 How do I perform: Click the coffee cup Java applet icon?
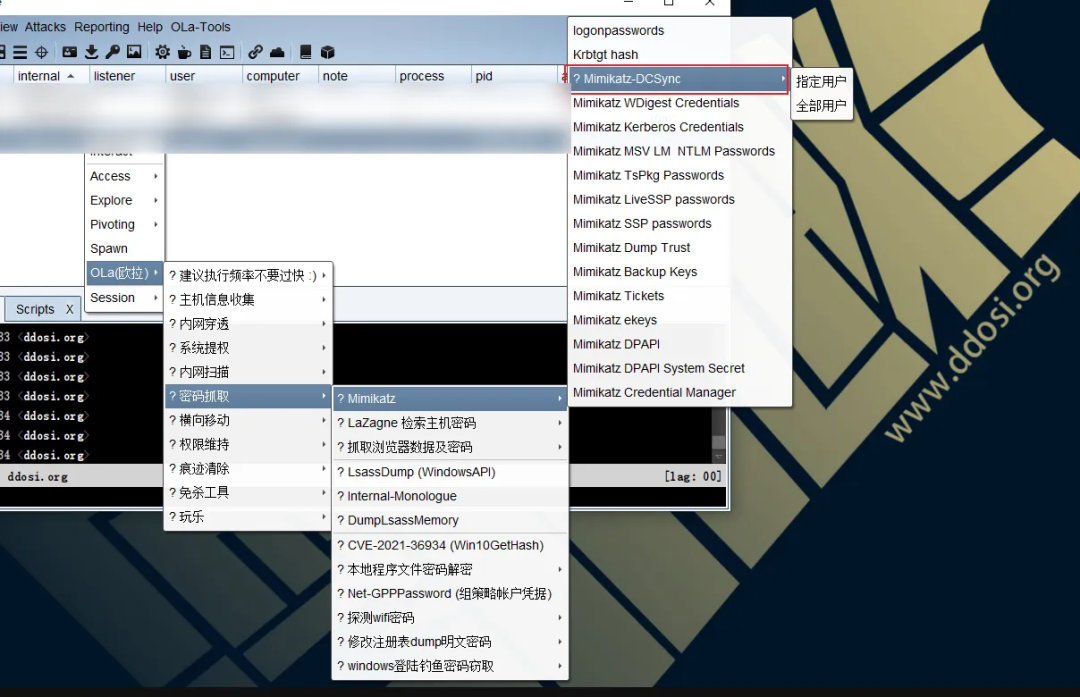tap(184, 52)
